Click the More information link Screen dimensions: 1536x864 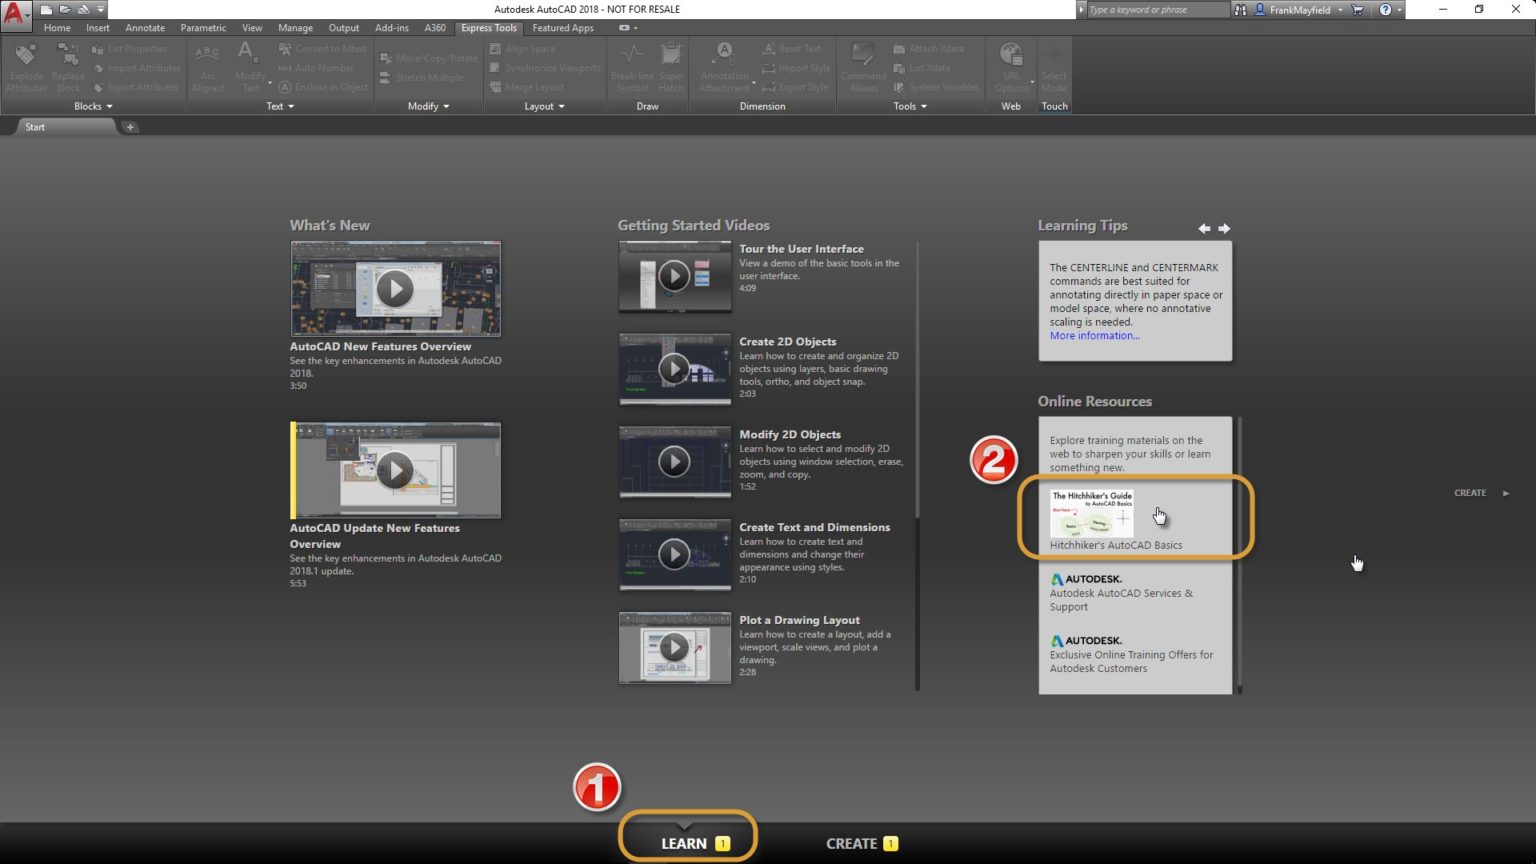(1094, 336)
